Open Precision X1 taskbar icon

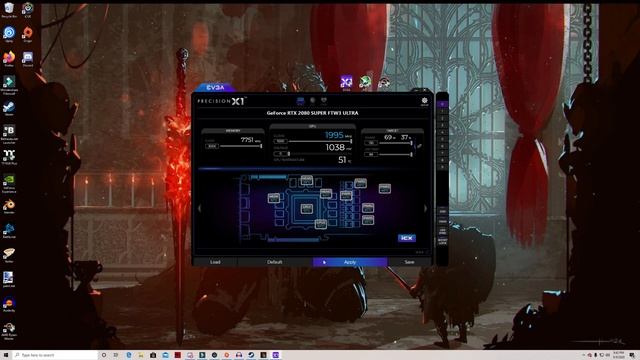[x=276, y=355]
